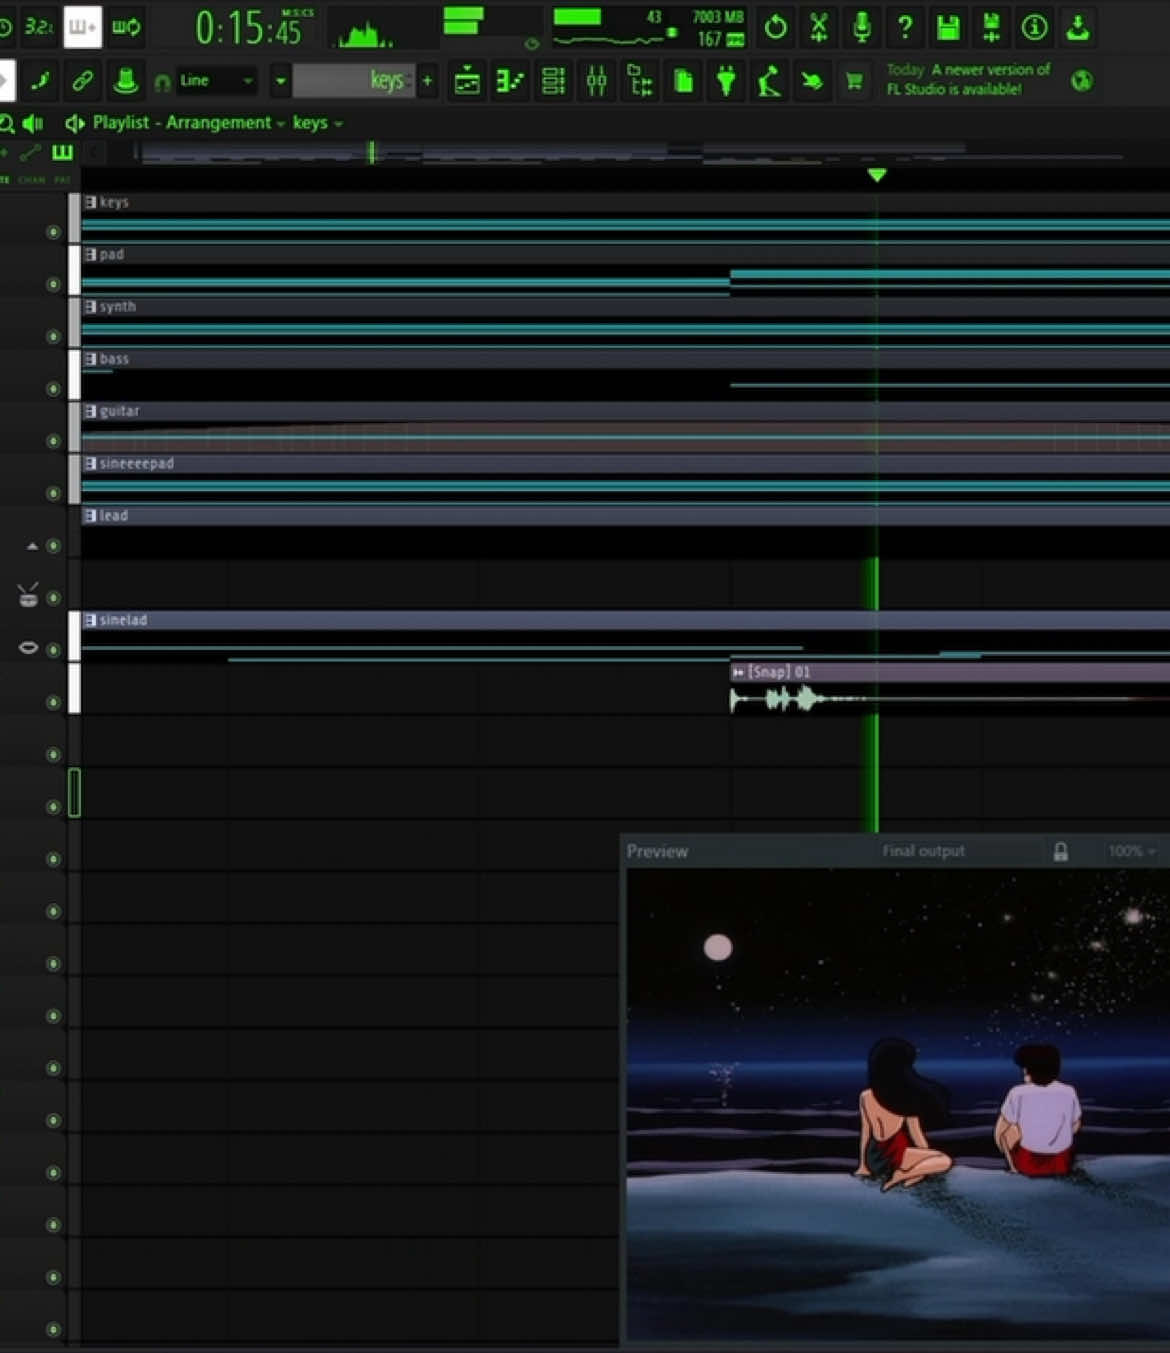Open the Playlist view icon
The height and width of the screenshot is (1353, 1170).
pos(467,81)
